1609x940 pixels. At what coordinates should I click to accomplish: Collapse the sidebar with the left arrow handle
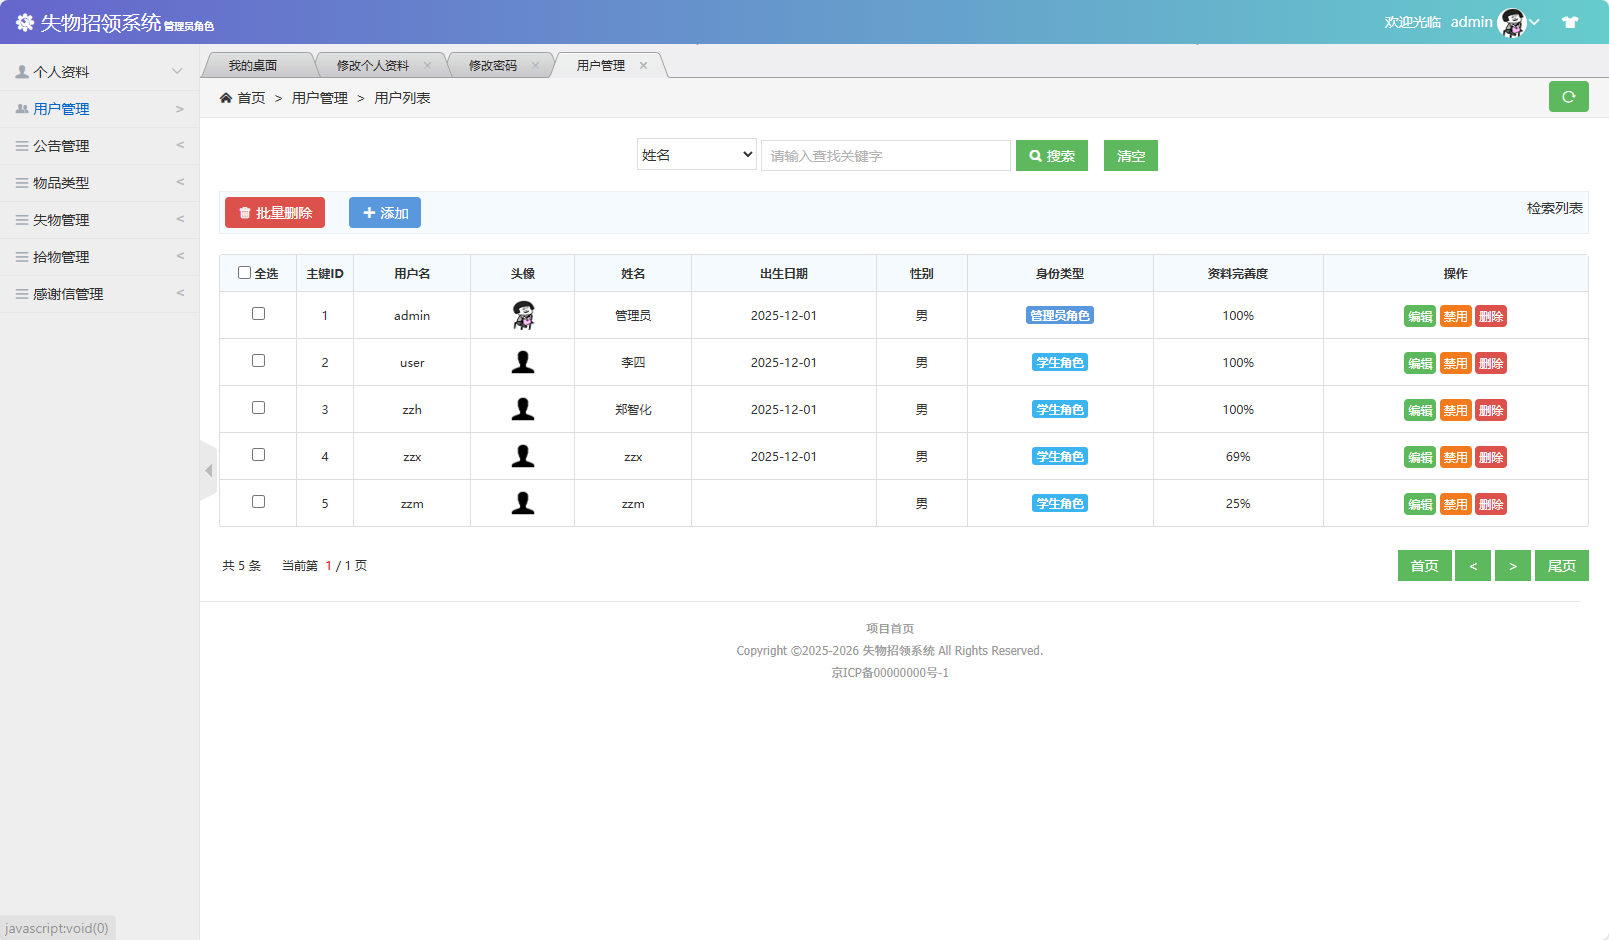(208, 470)
